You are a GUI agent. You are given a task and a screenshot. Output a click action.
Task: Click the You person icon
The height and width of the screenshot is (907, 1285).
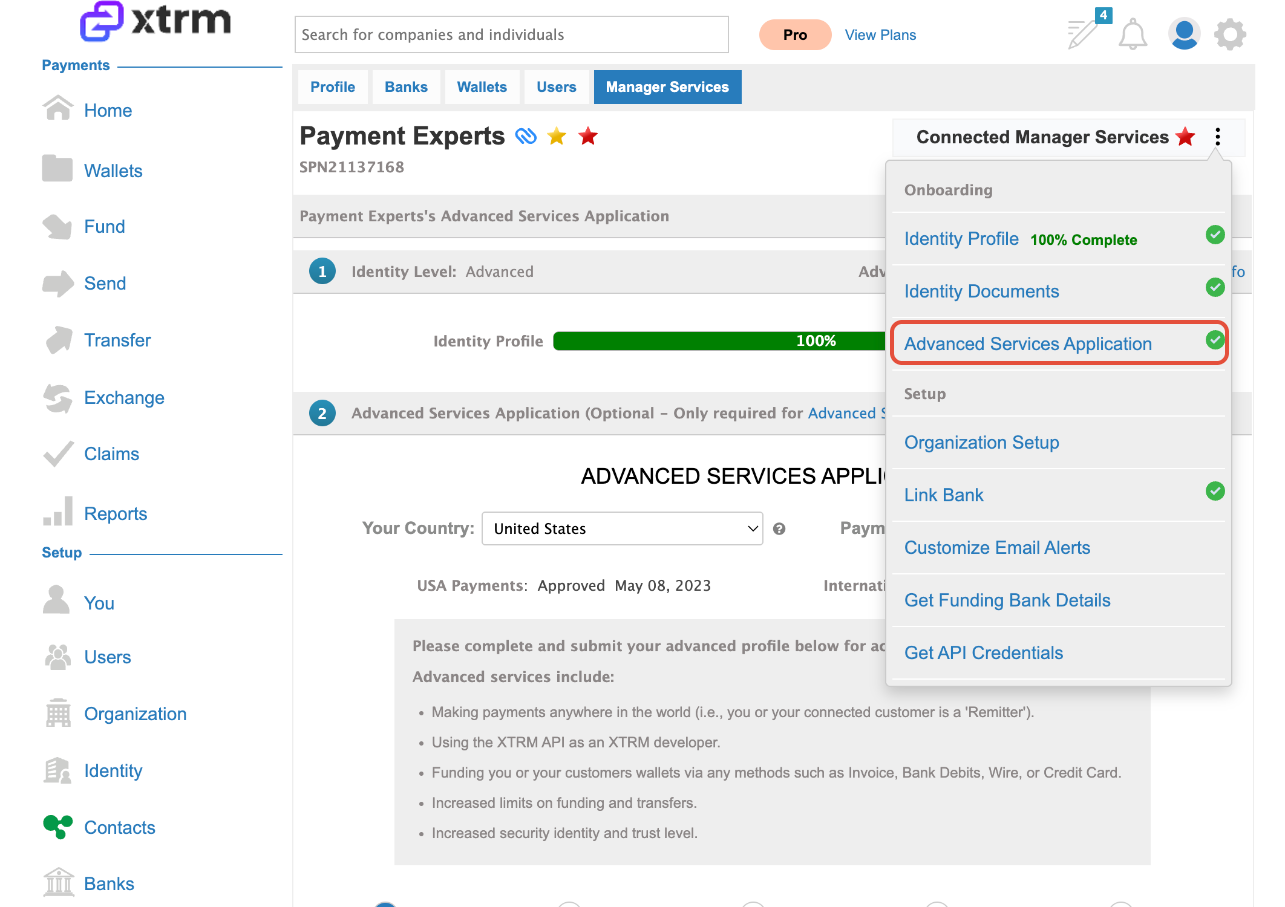[57, 600]
